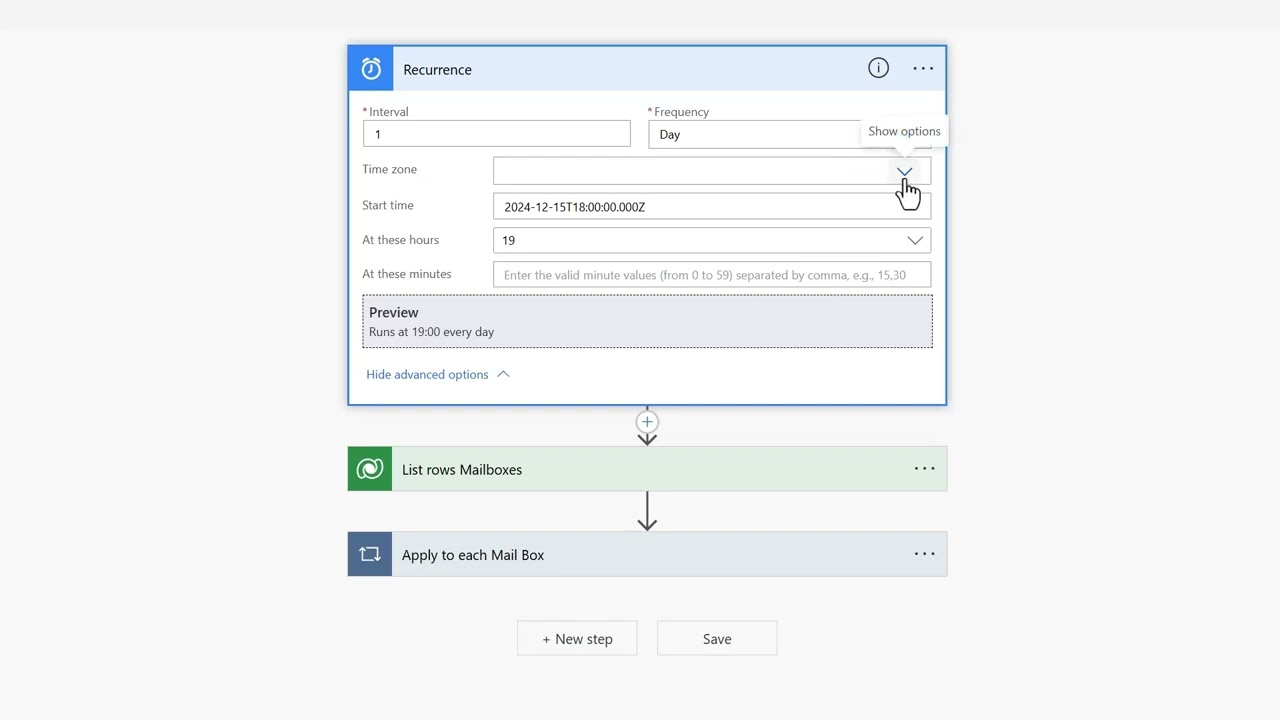Click the 'Start time' label
Image resolution: width=1280 pixels, height=720 pixels.
pyautogui.click(x=388, y=205)
